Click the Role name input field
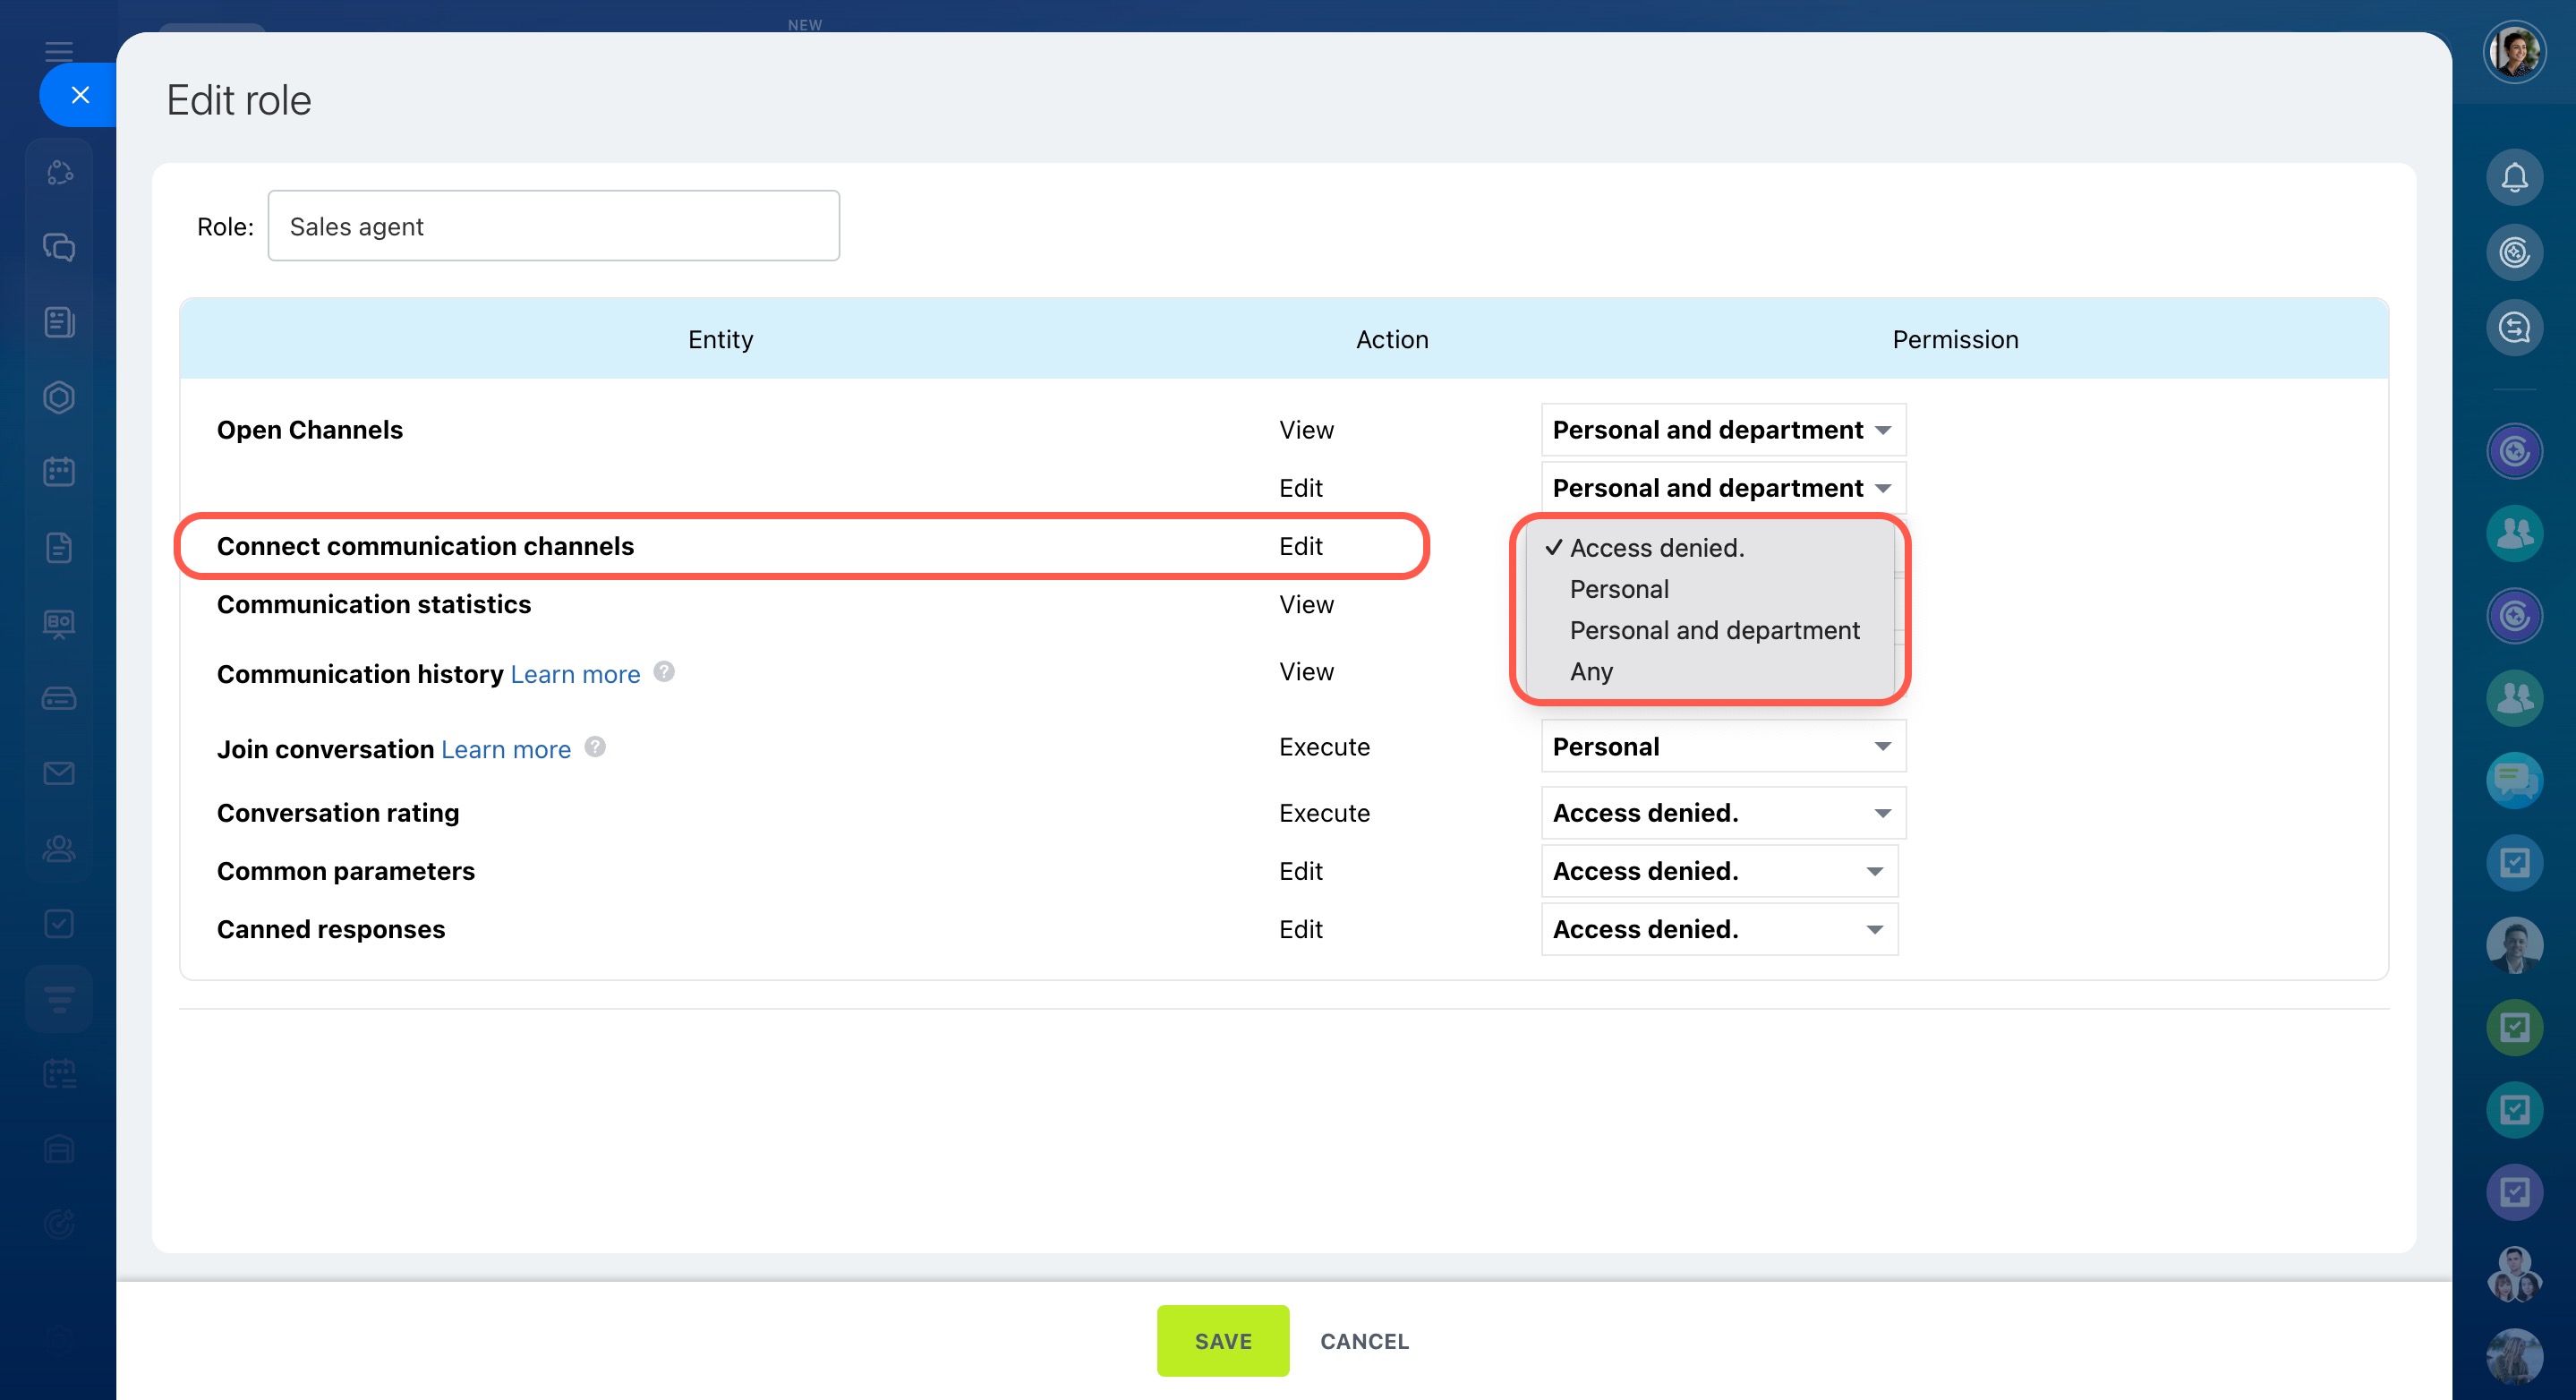 pyautogui.click(x=553, y=227)
